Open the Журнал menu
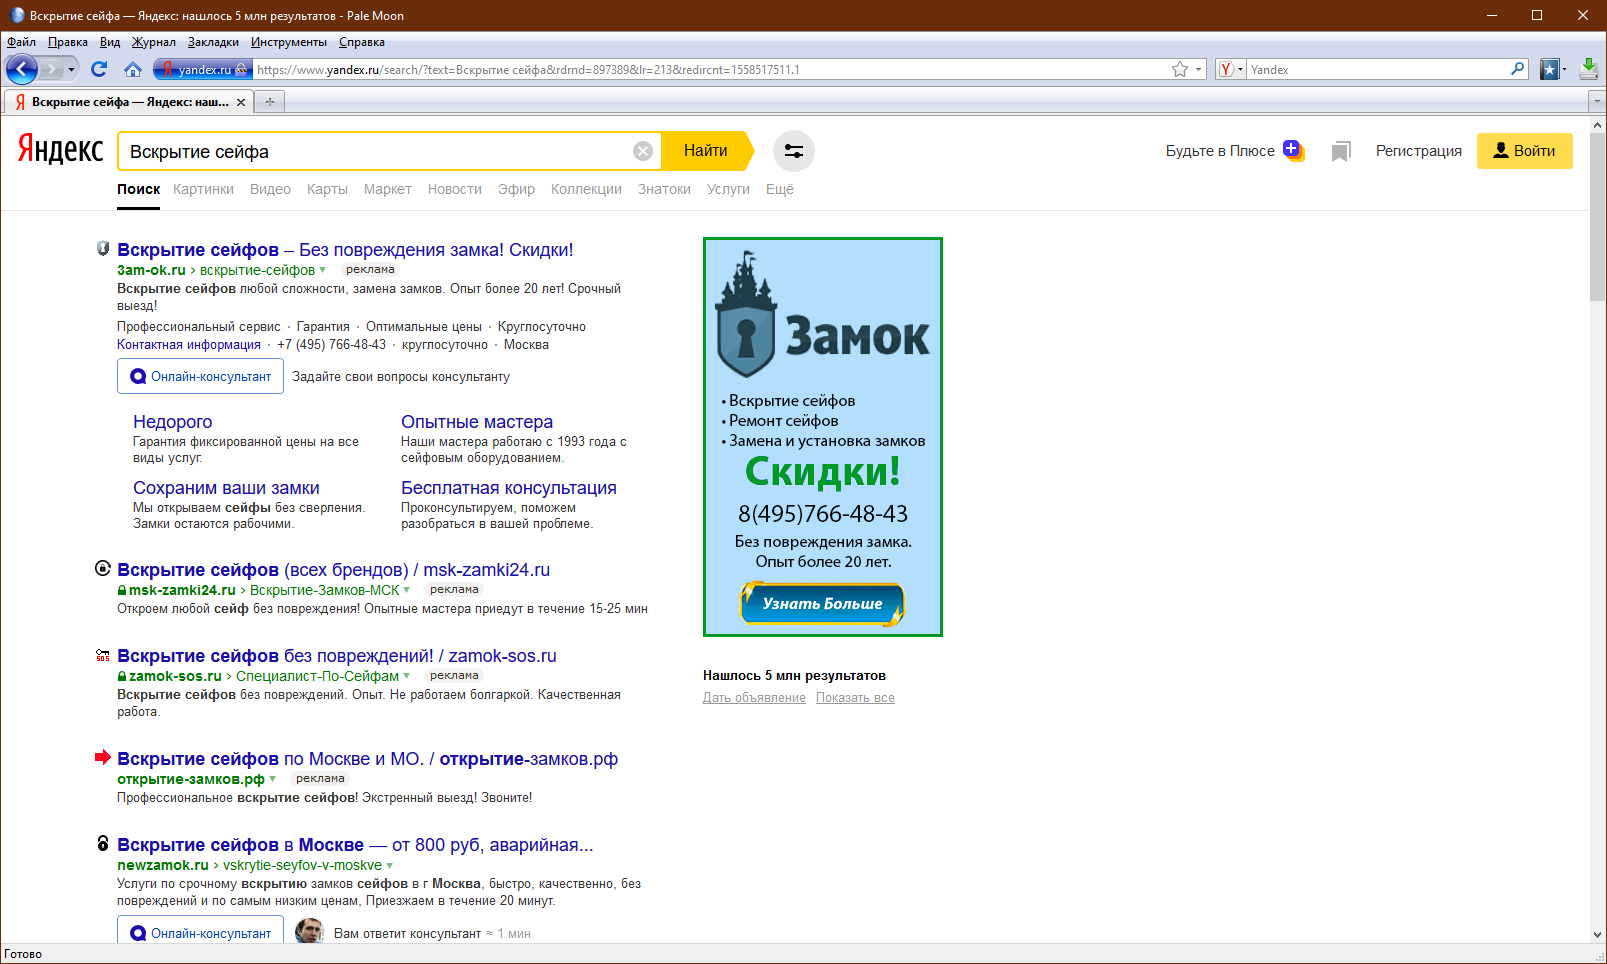The width and height of the screenshot is (1607, 964). click(x=154, y=42)
